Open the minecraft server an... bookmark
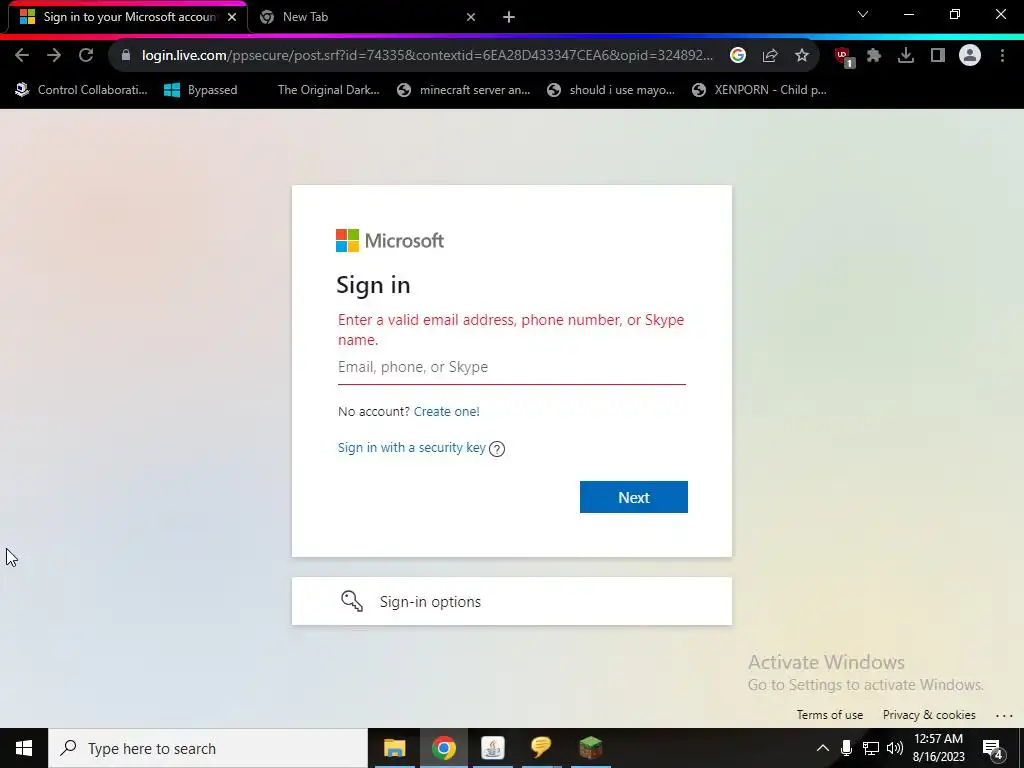 coord(464,90)
